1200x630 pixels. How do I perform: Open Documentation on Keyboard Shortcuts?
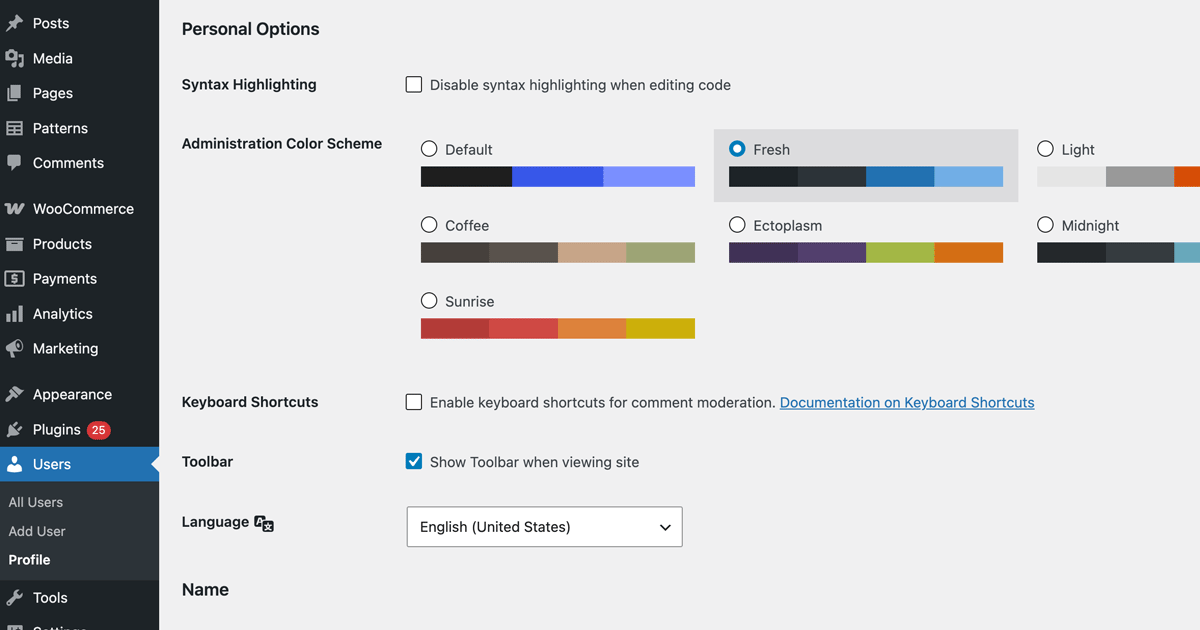pyautogui.click(x=906, y=402)
